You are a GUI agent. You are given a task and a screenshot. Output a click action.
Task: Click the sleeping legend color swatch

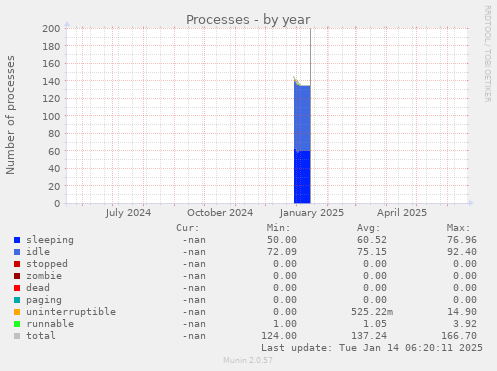tap(17, 240)
